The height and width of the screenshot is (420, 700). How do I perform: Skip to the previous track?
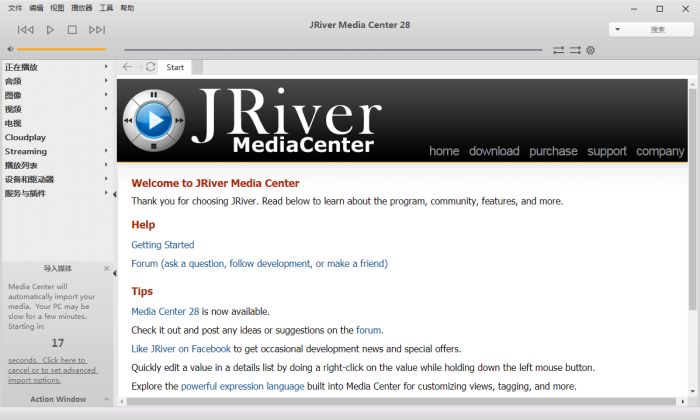(x=25, y=30)
